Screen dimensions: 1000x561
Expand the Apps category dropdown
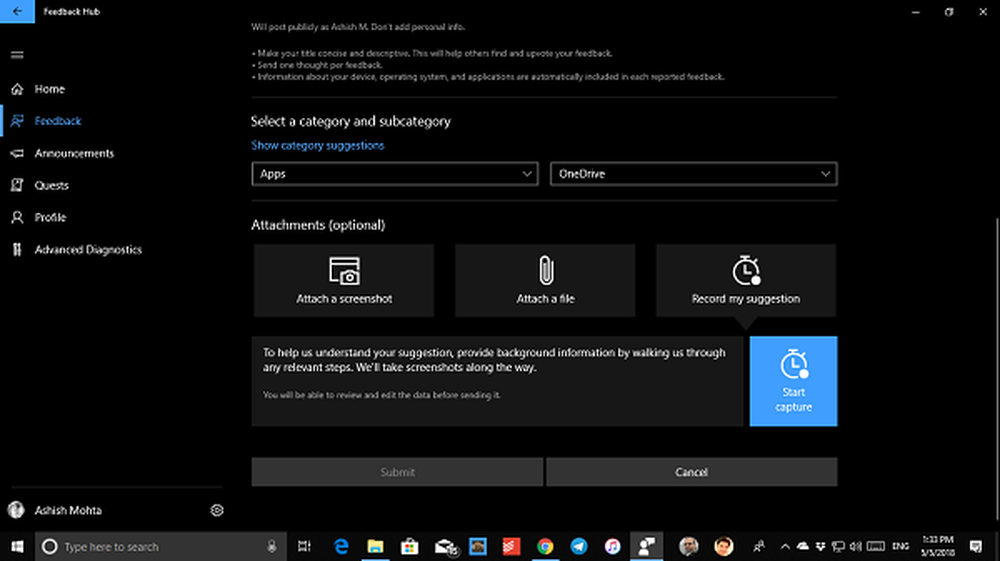tap(394, 174)
